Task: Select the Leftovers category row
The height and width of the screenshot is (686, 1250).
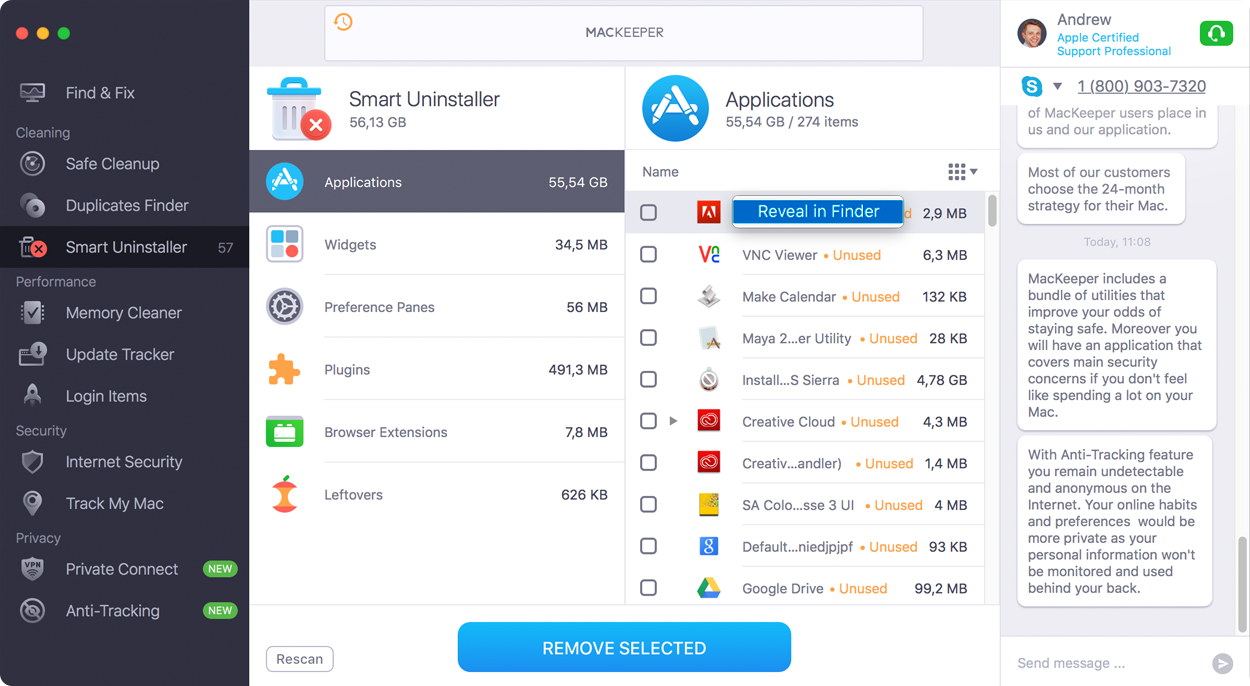Action: coord(437,495)
